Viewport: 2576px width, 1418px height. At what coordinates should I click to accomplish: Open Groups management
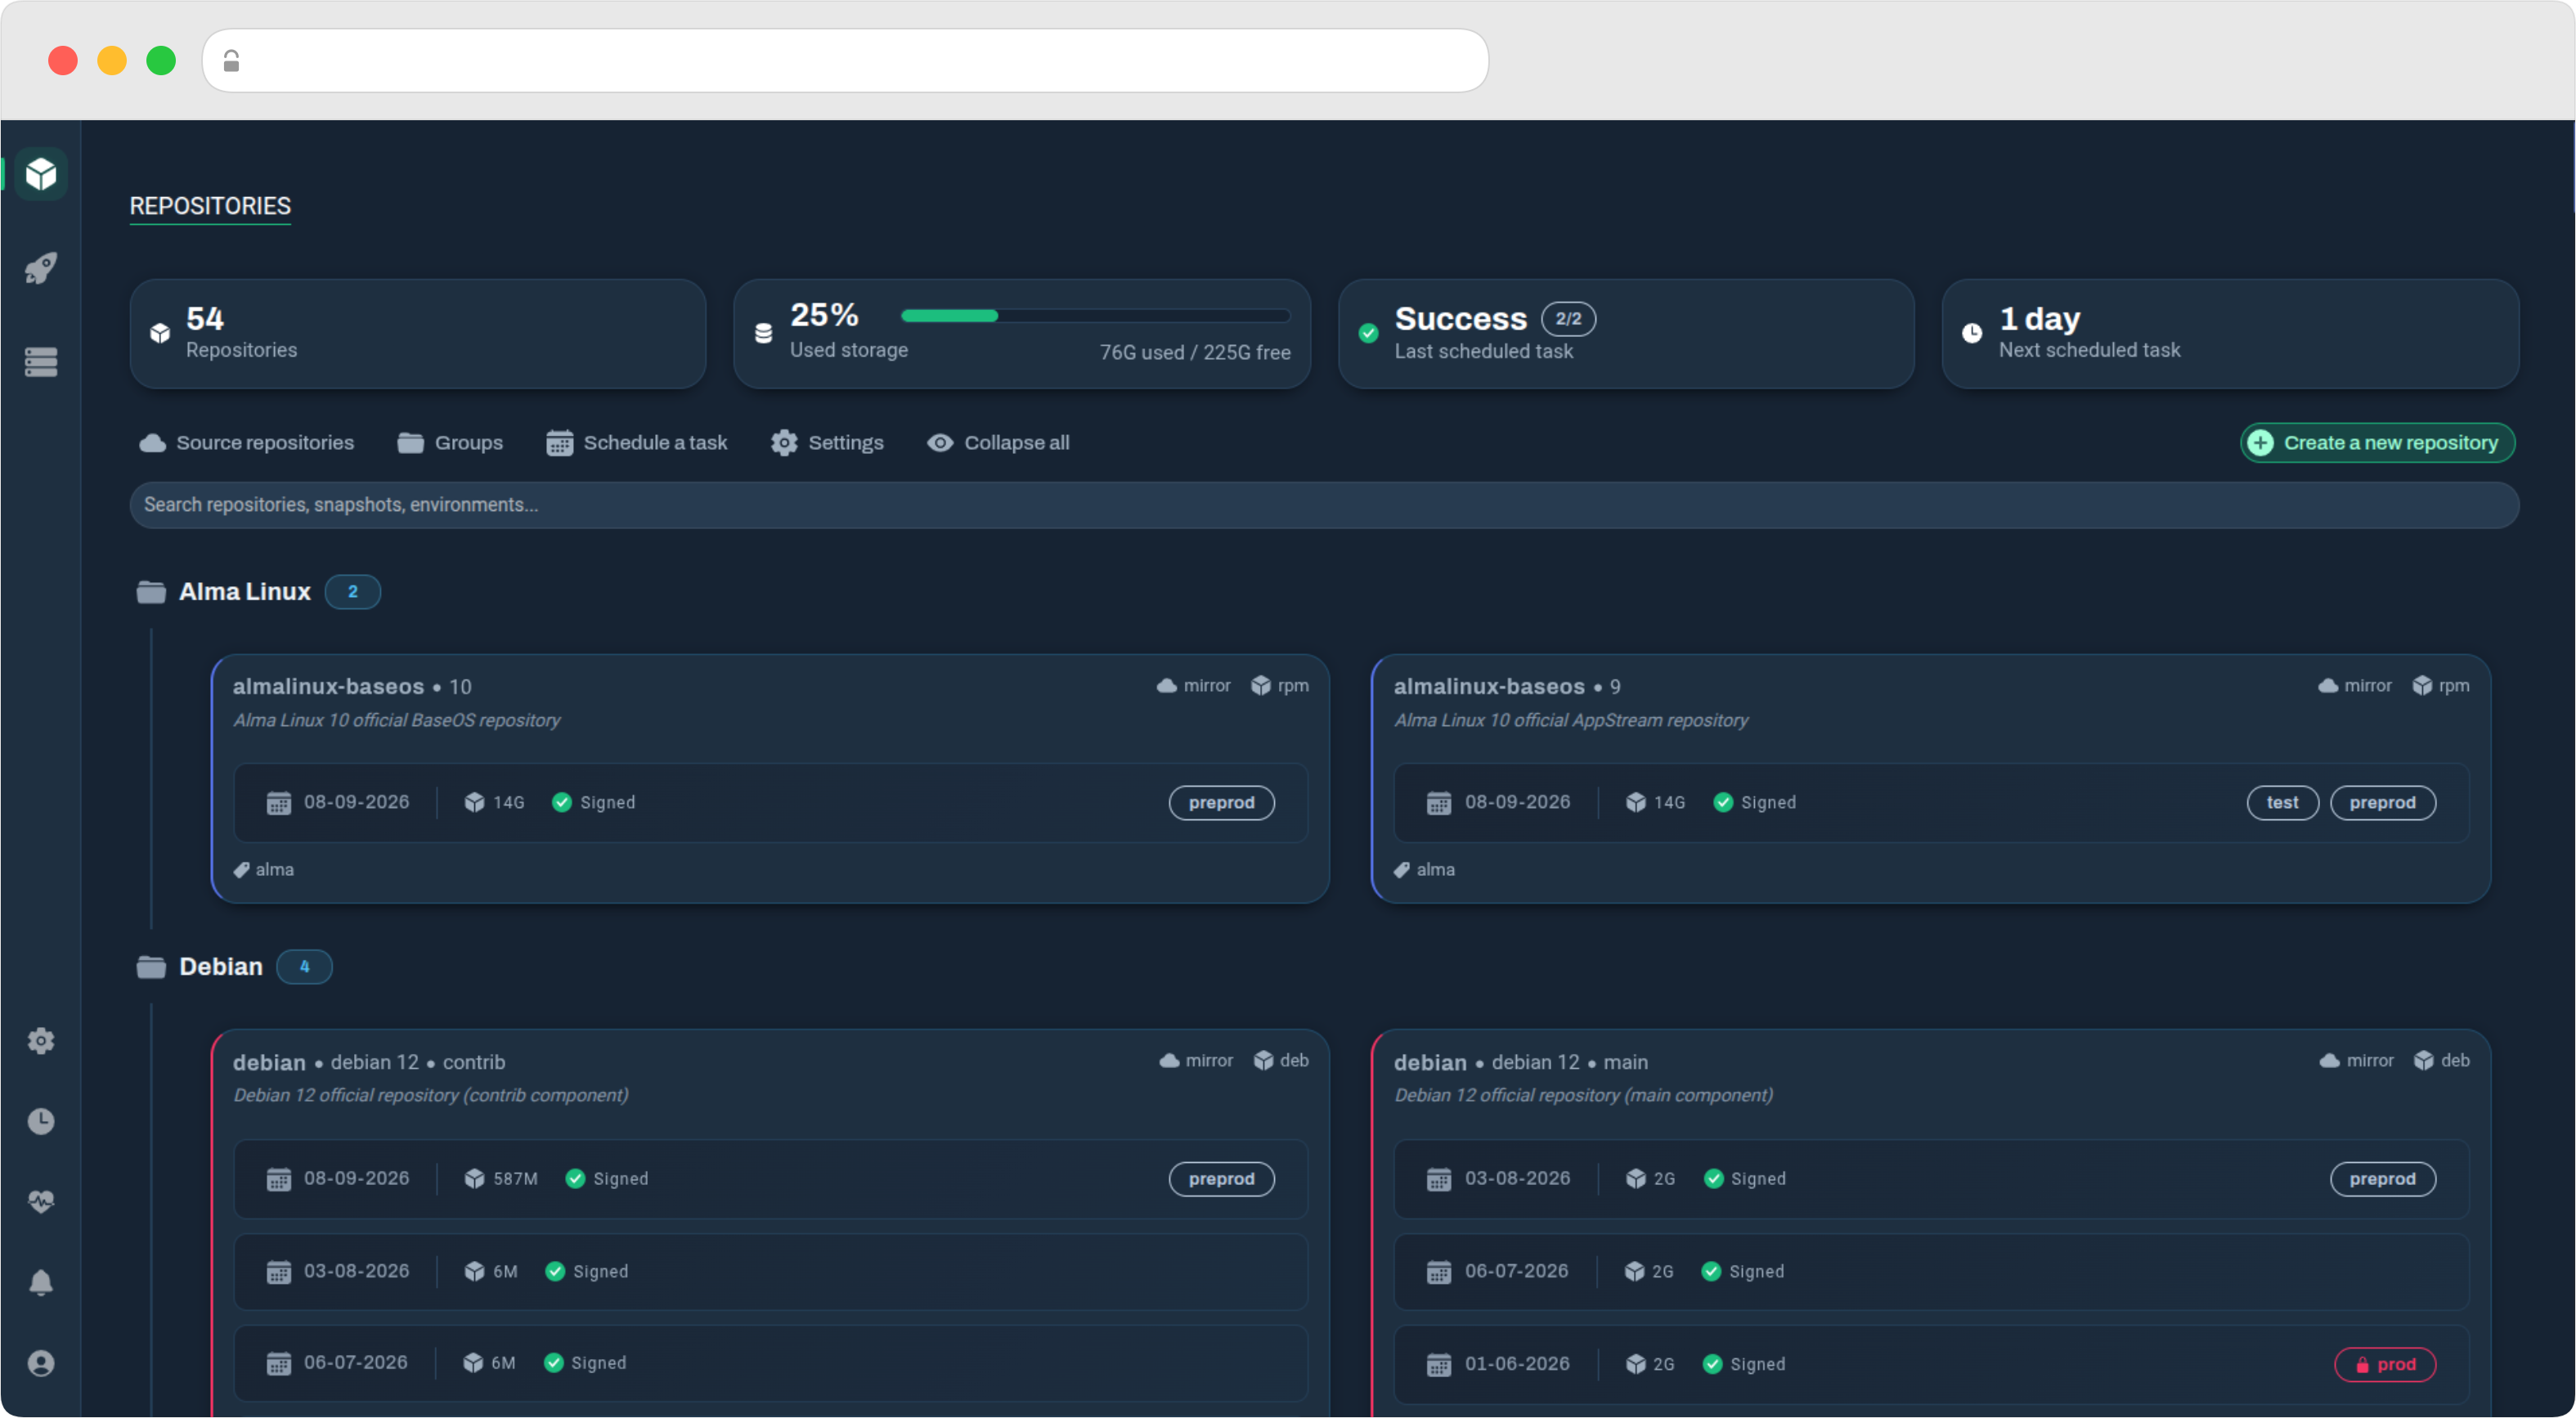coord(450,443)
